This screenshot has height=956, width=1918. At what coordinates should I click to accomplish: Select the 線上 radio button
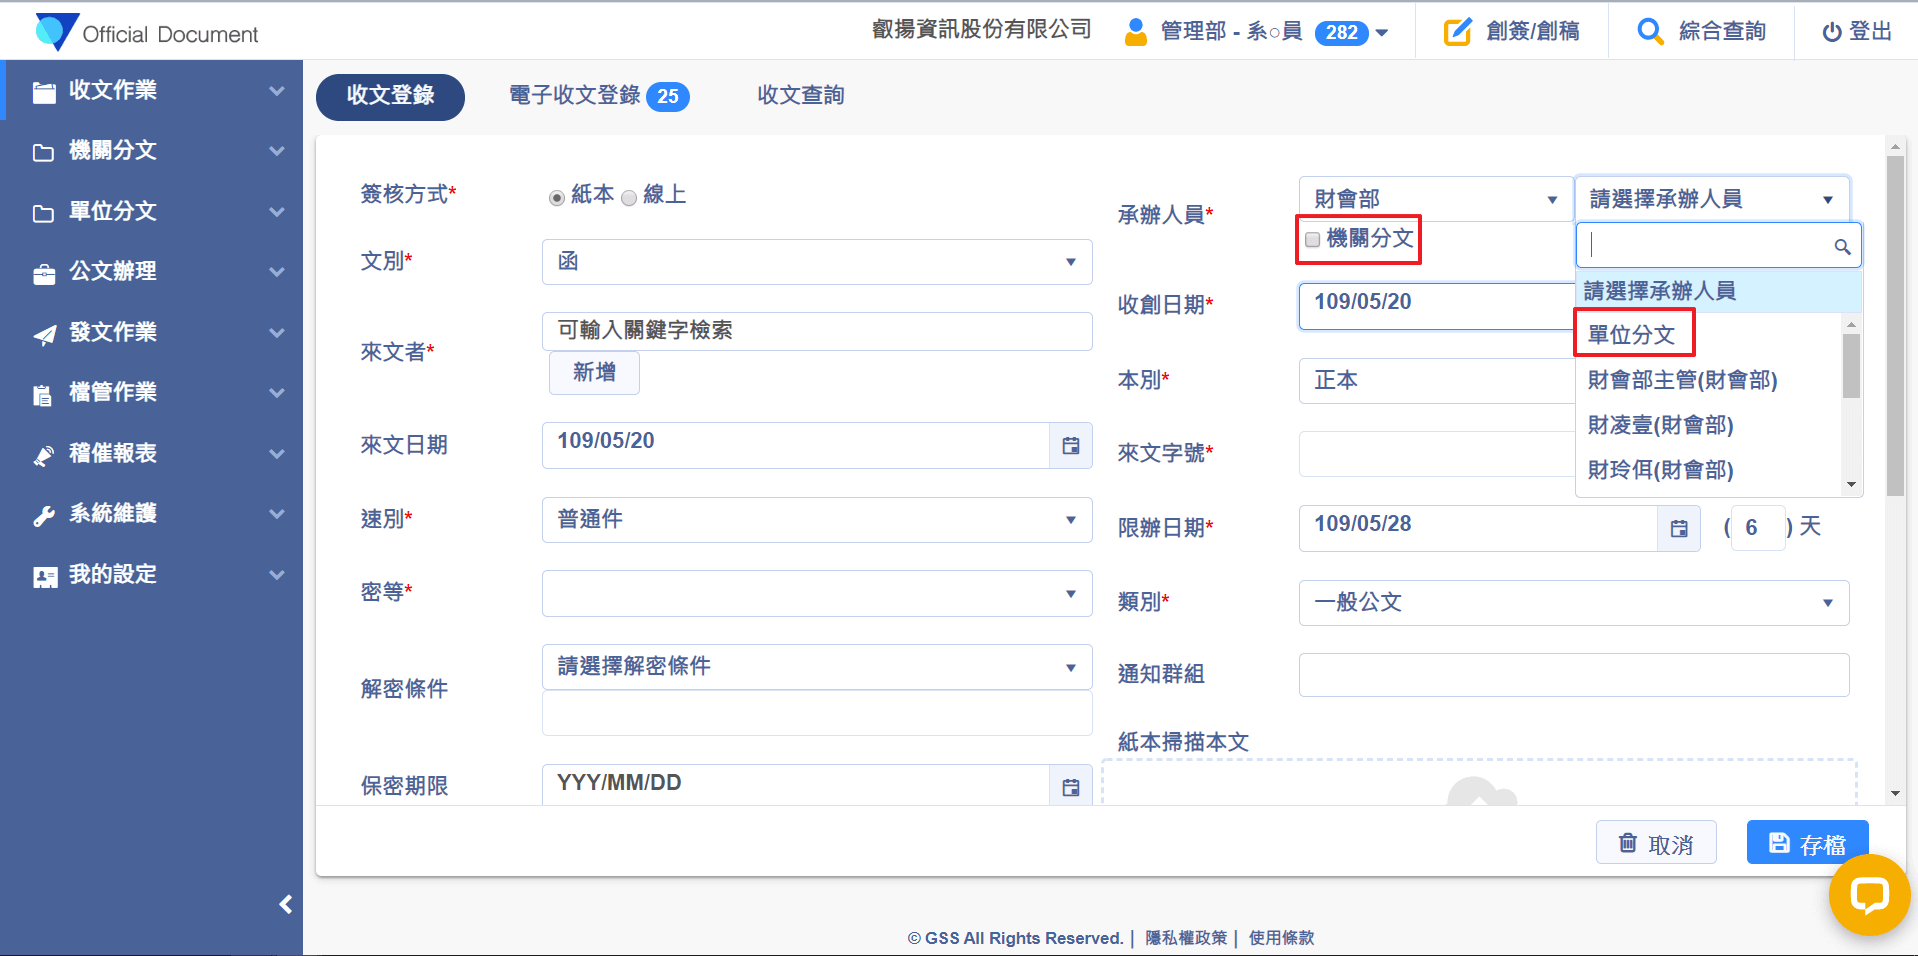(629, 198)
